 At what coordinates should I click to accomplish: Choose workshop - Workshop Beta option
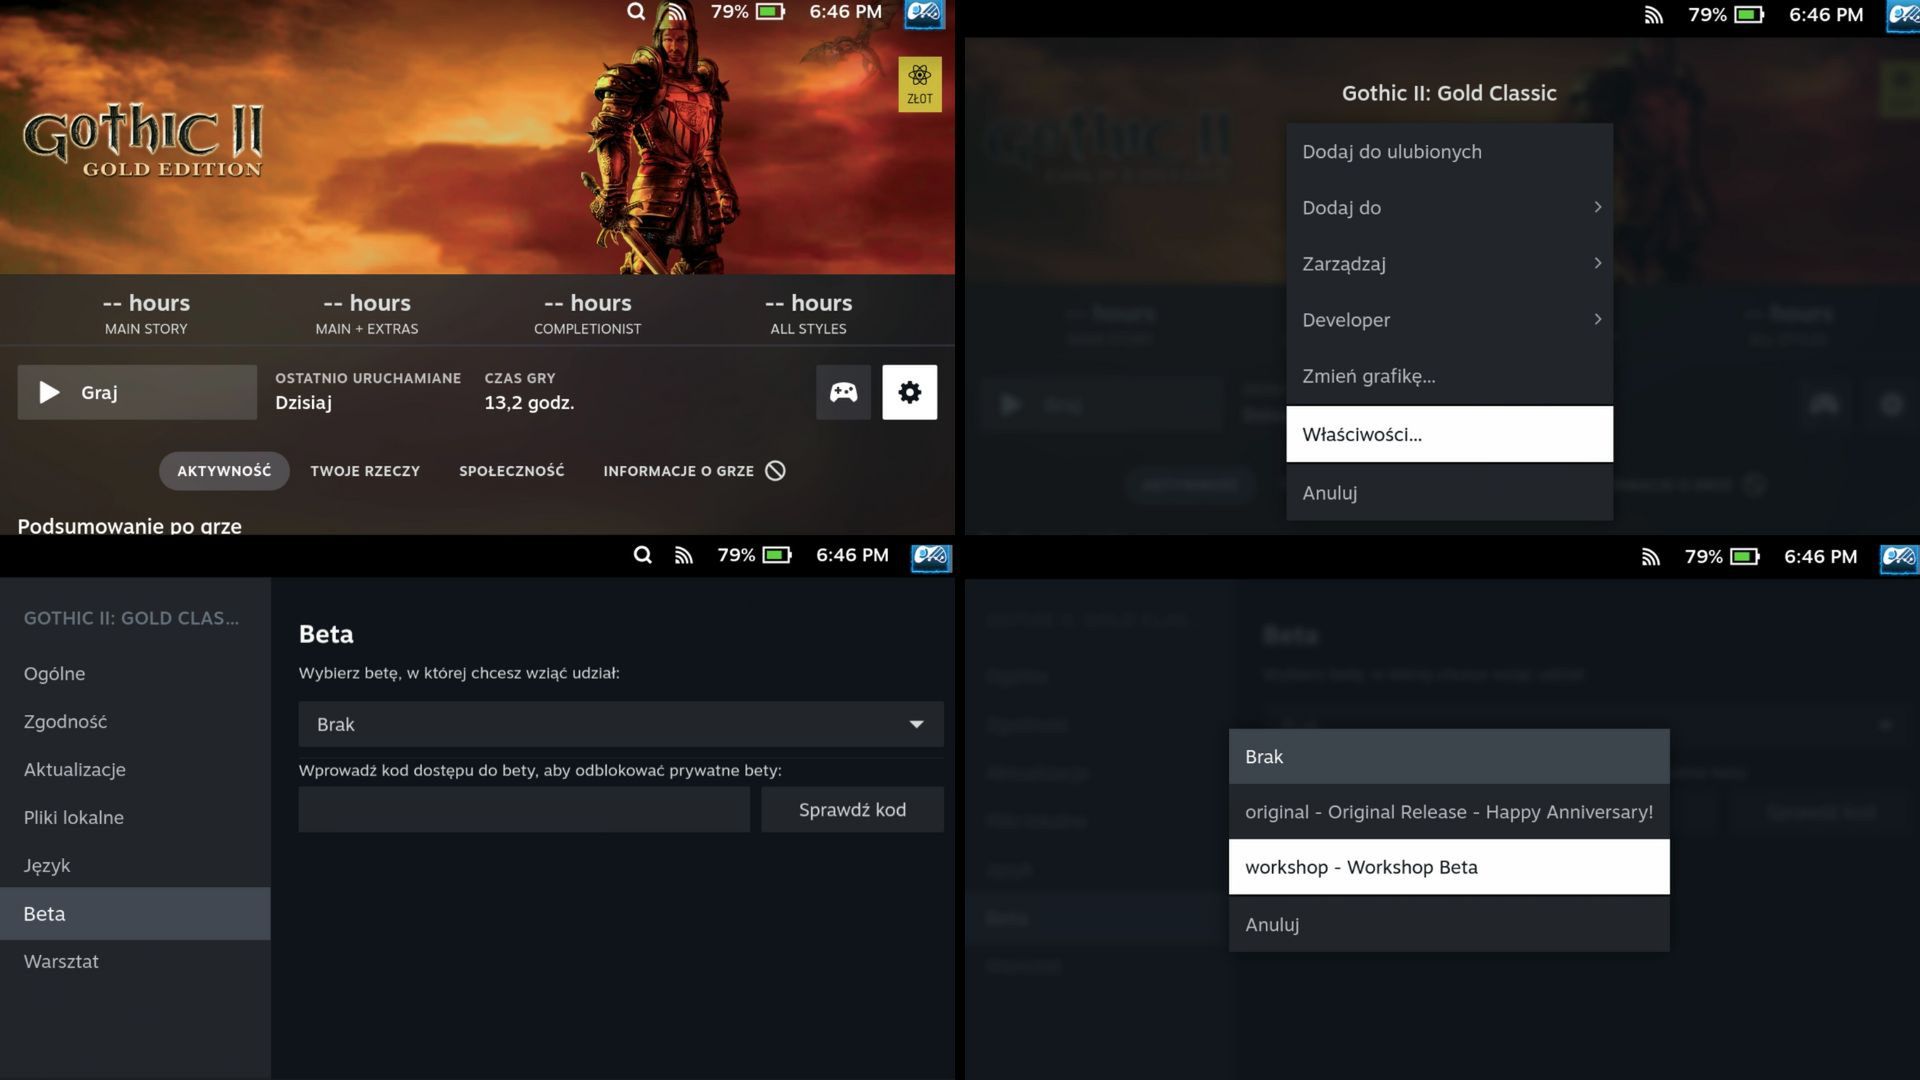pos(1448,867)
